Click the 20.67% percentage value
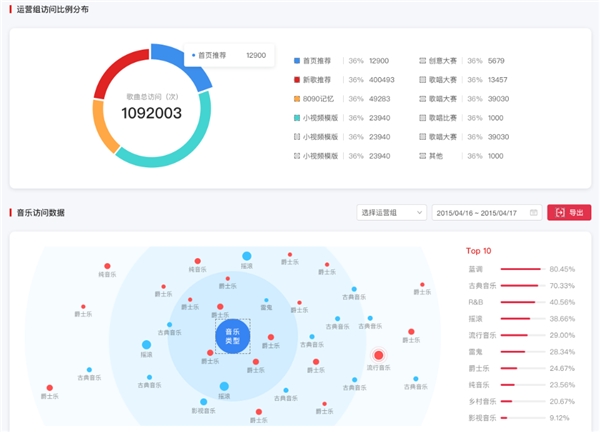 pyautogui.click(x=562, y=401)
